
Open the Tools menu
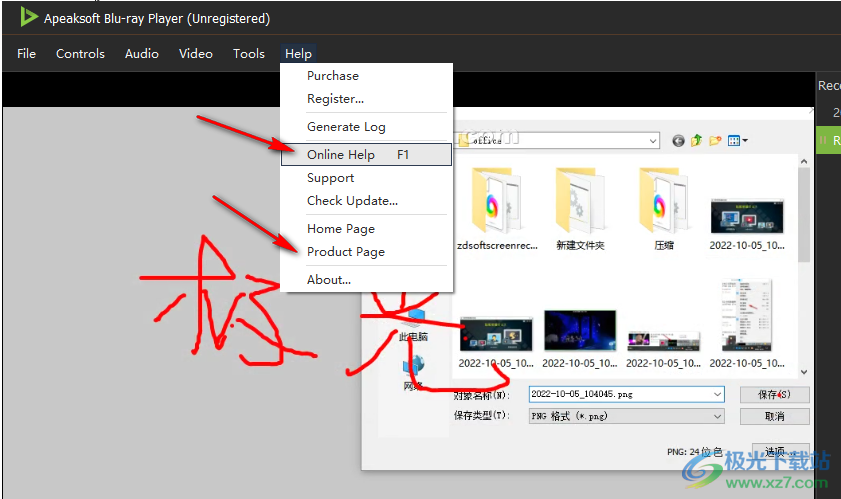coord(249,54)
